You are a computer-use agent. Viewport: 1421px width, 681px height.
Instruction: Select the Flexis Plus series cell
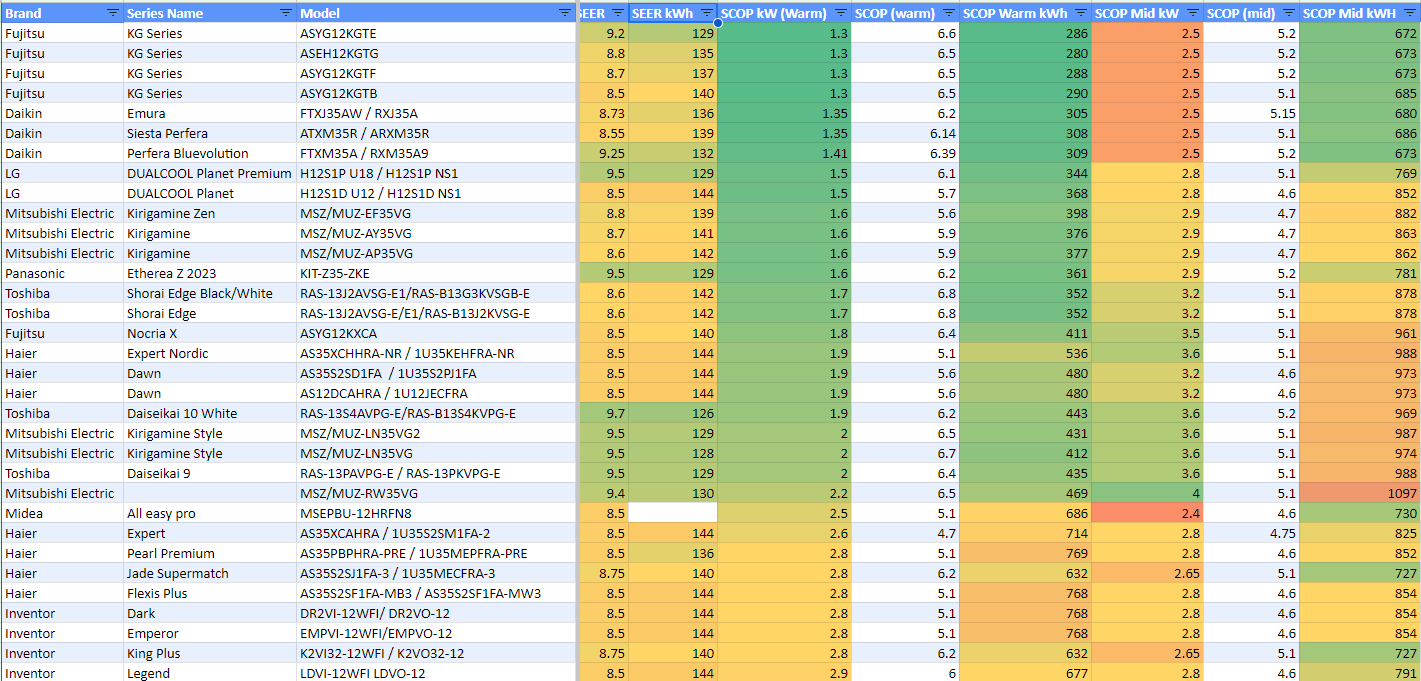coord(210,593)
